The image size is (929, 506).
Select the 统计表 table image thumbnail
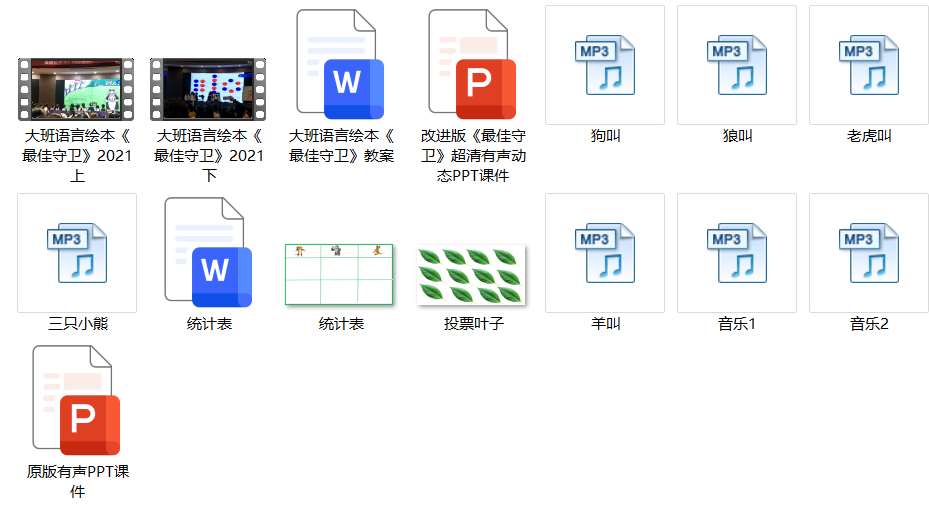[x=340, y=274]
